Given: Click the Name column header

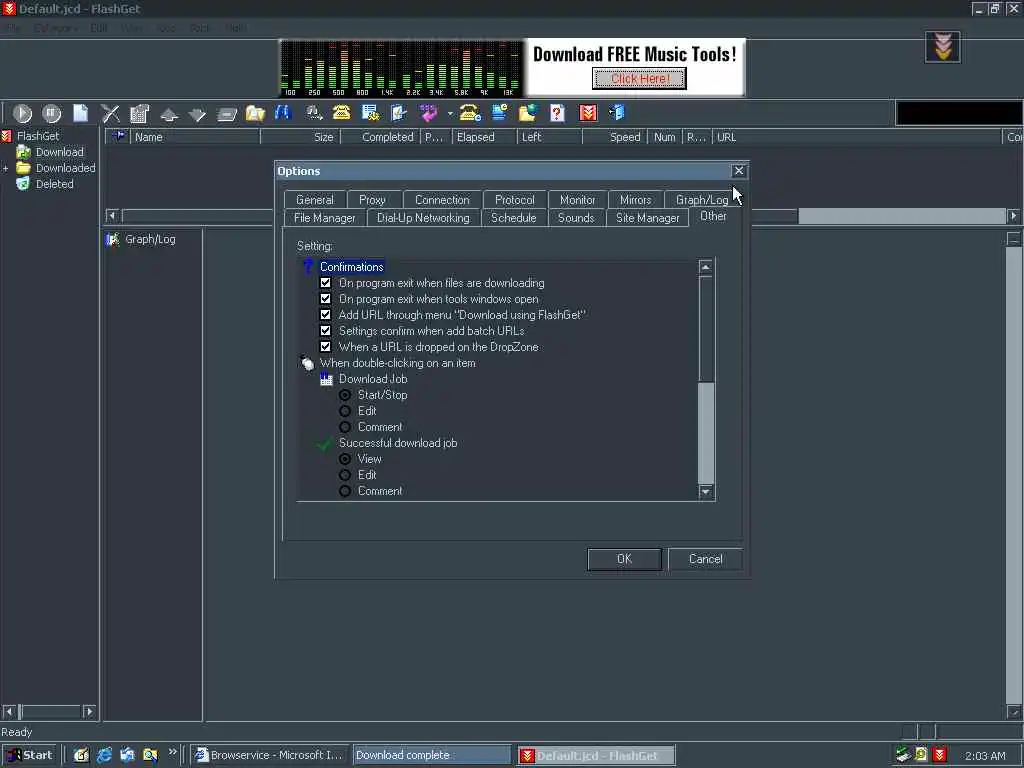Looking at the screenshot, I should click(195, 137).
